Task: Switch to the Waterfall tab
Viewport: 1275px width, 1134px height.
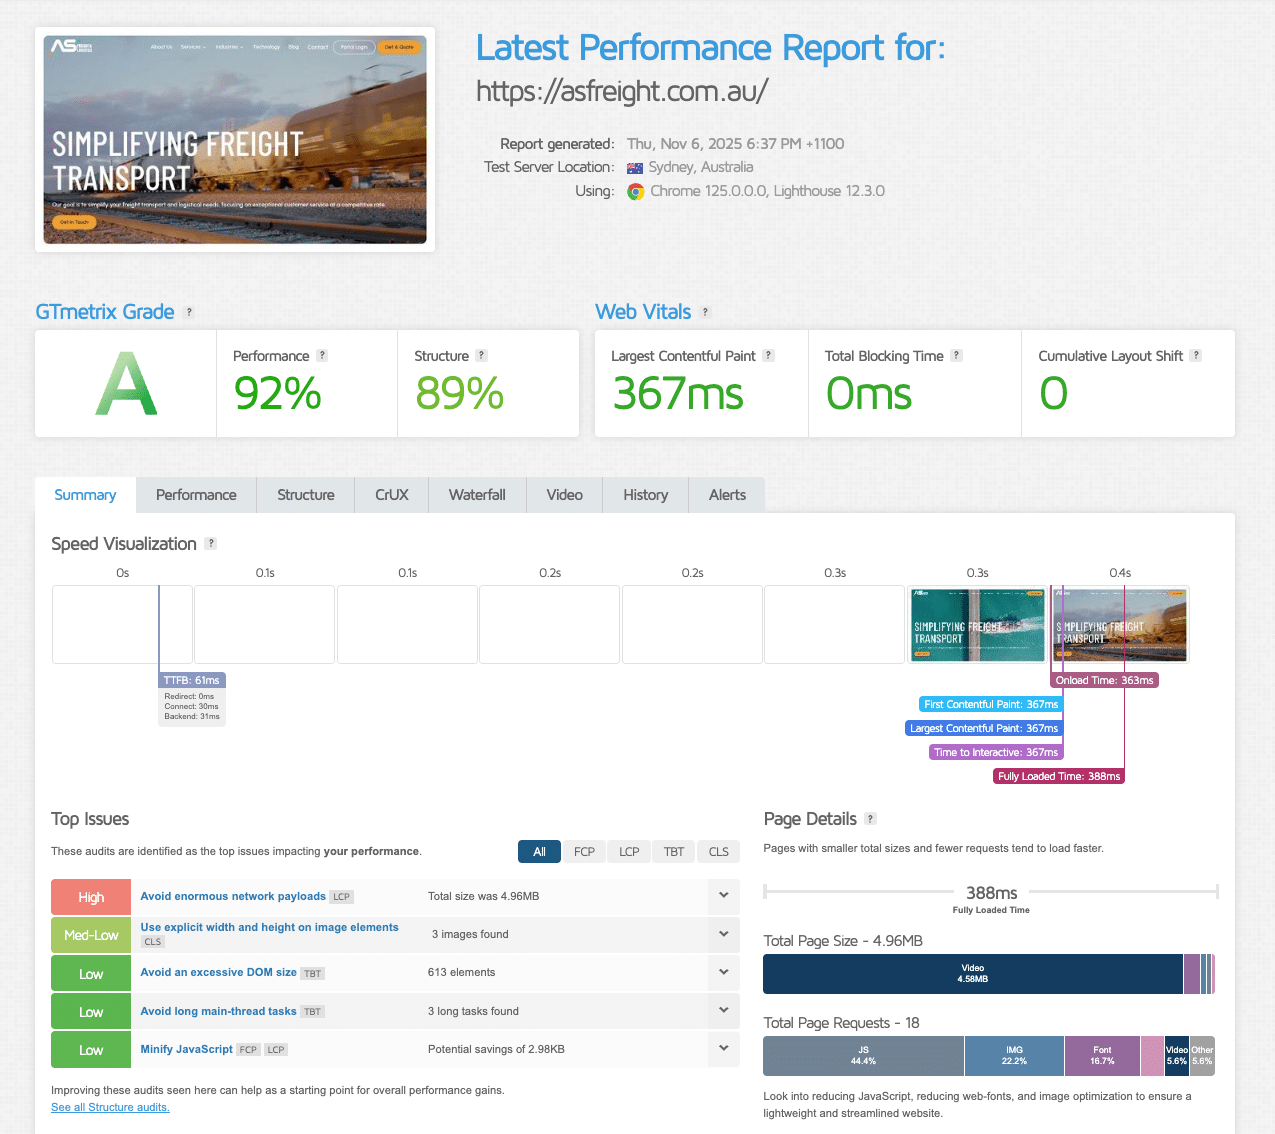Action: 477,494
